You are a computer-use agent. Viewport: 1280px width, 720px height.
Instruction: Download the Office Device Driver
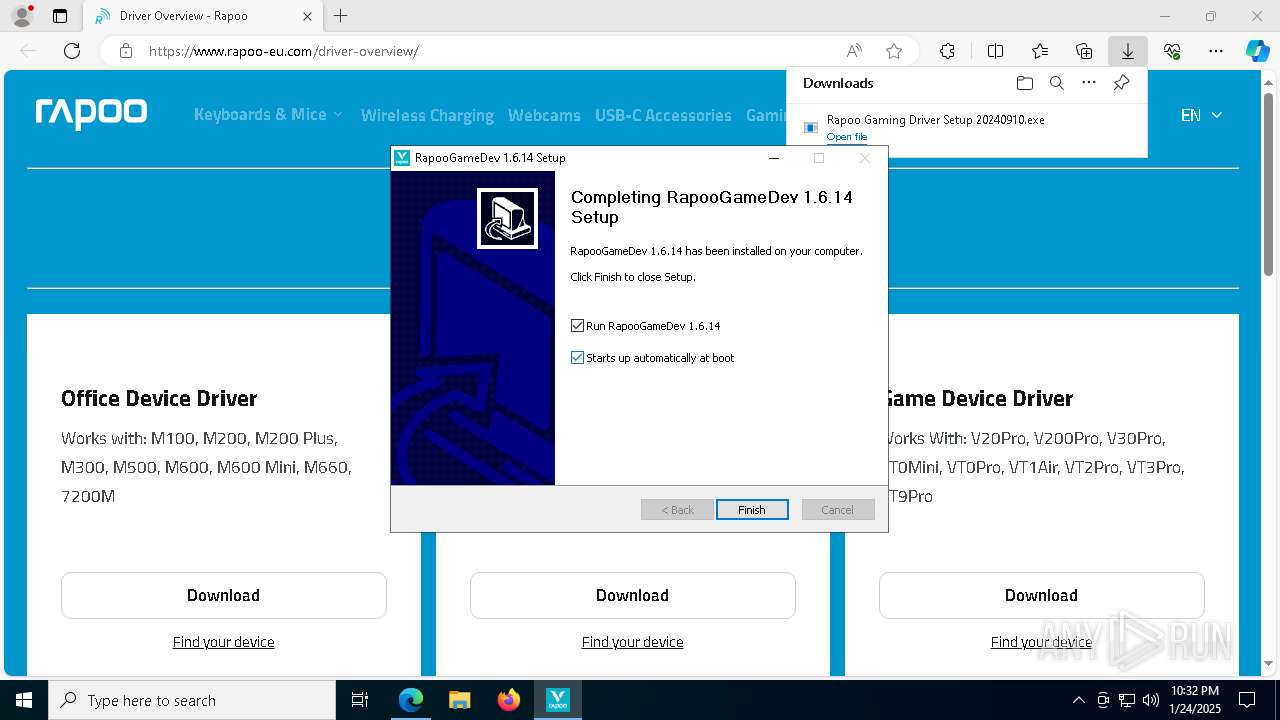pyautogui.click(x=224, y=595)
